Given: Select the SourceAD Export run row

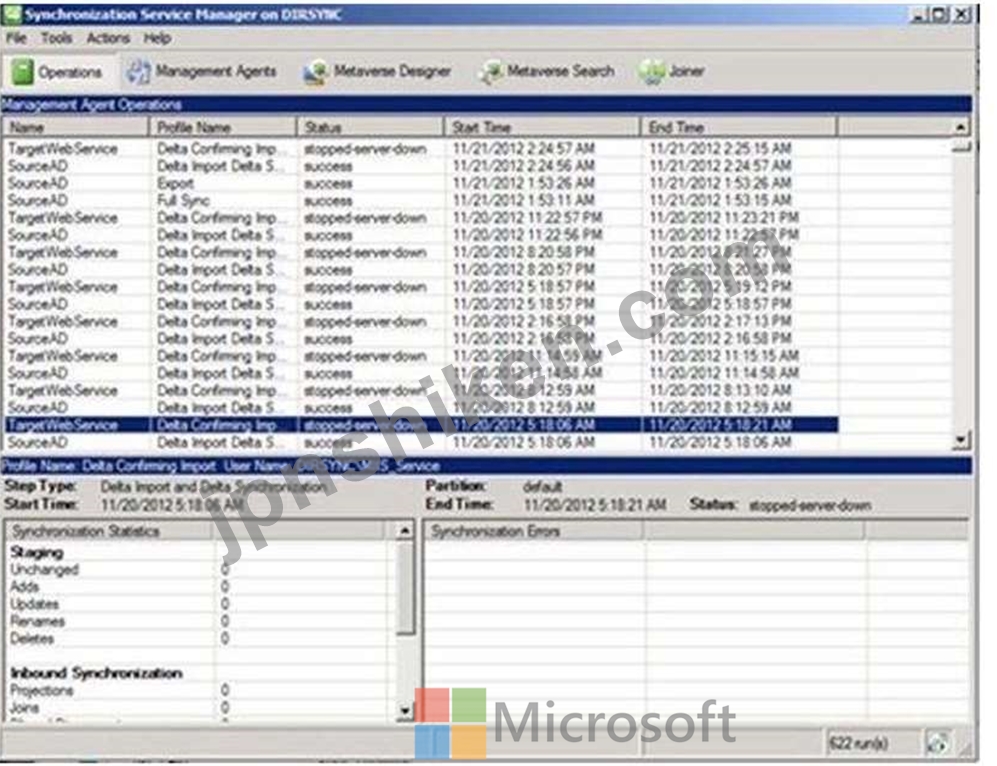Looking at the screenshot, I should [x=421, y=183].
